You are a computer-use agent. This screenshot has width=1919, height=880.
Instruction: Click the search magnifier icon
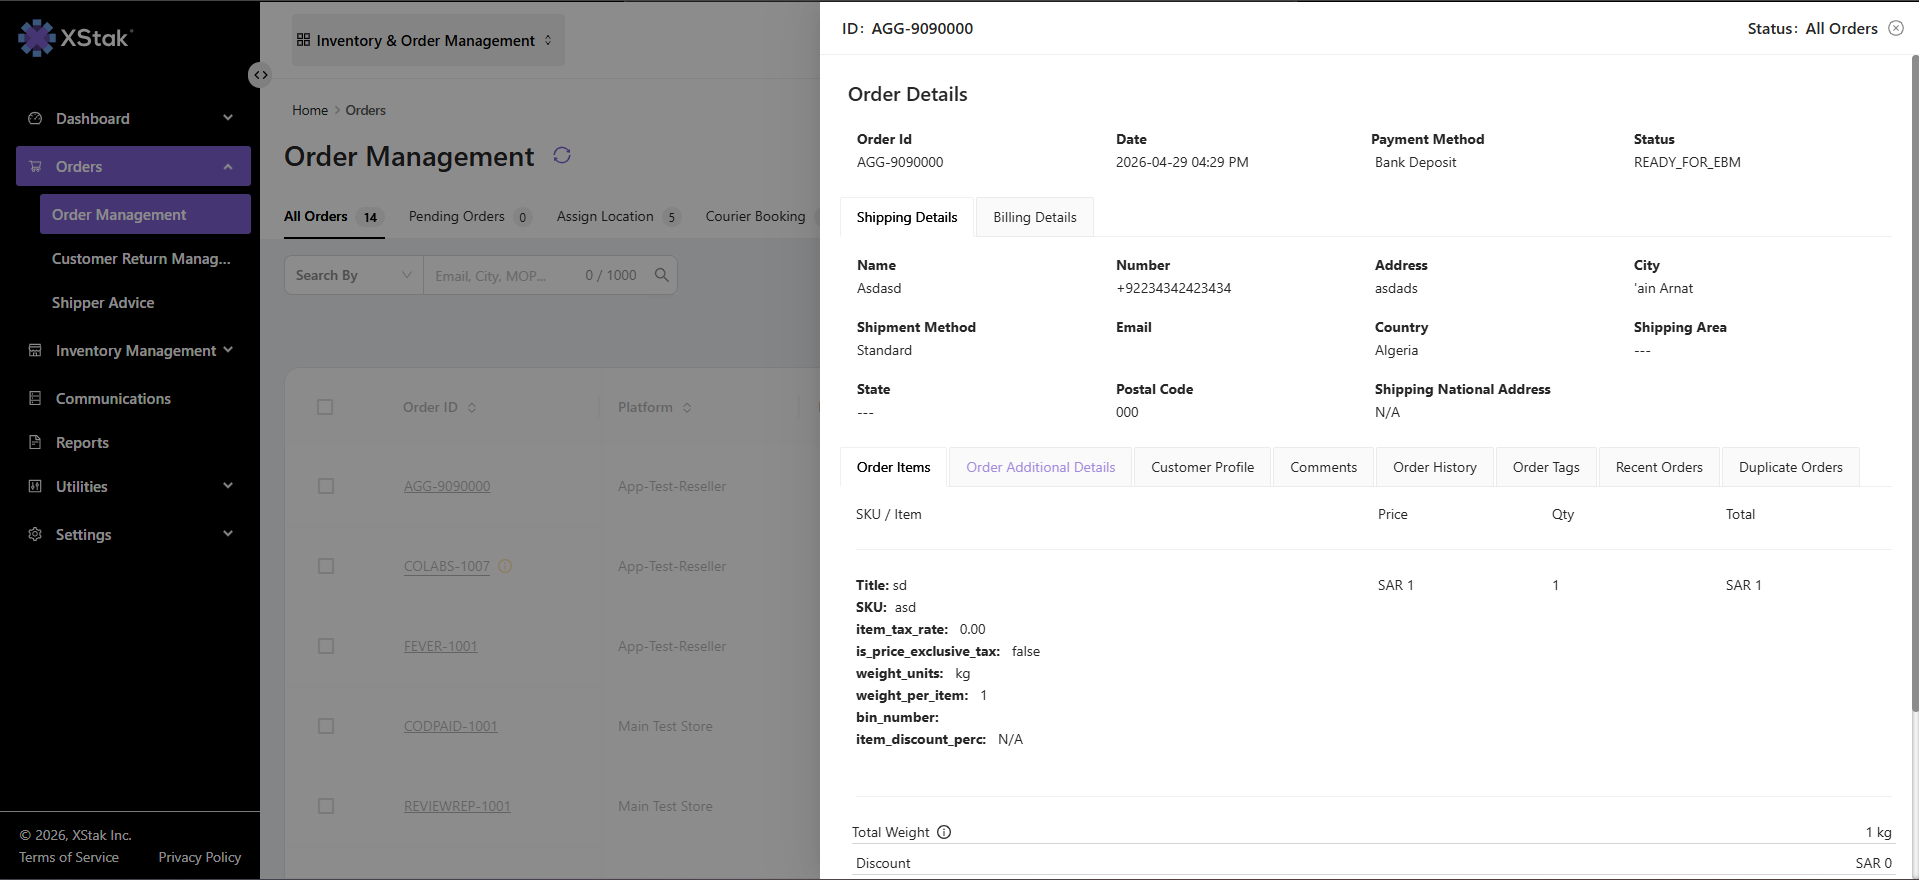coord(661,275)
